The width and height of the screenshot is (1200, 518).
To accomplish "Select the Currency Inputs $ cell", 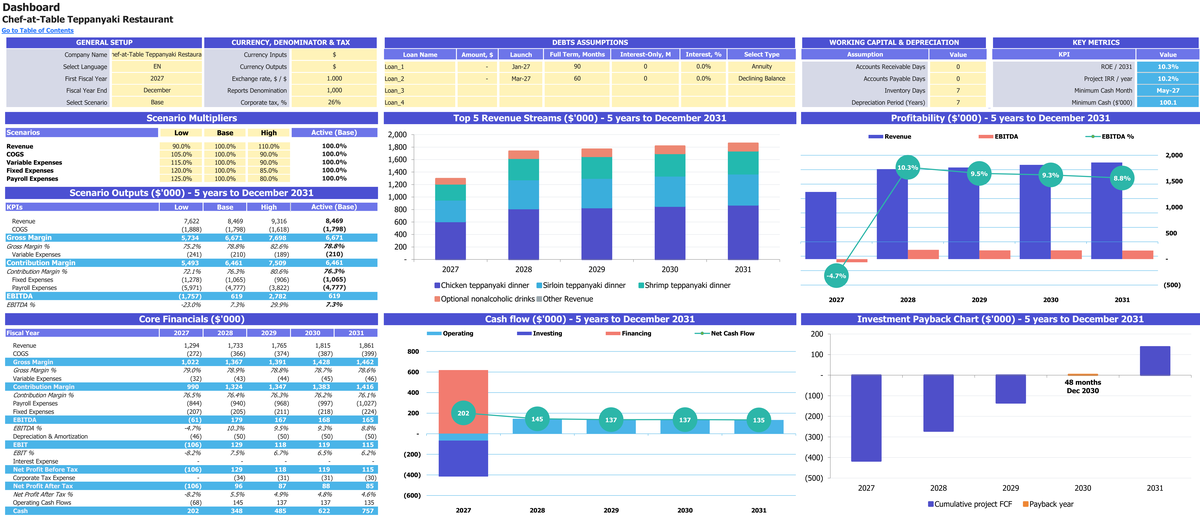I will point(334,54).
